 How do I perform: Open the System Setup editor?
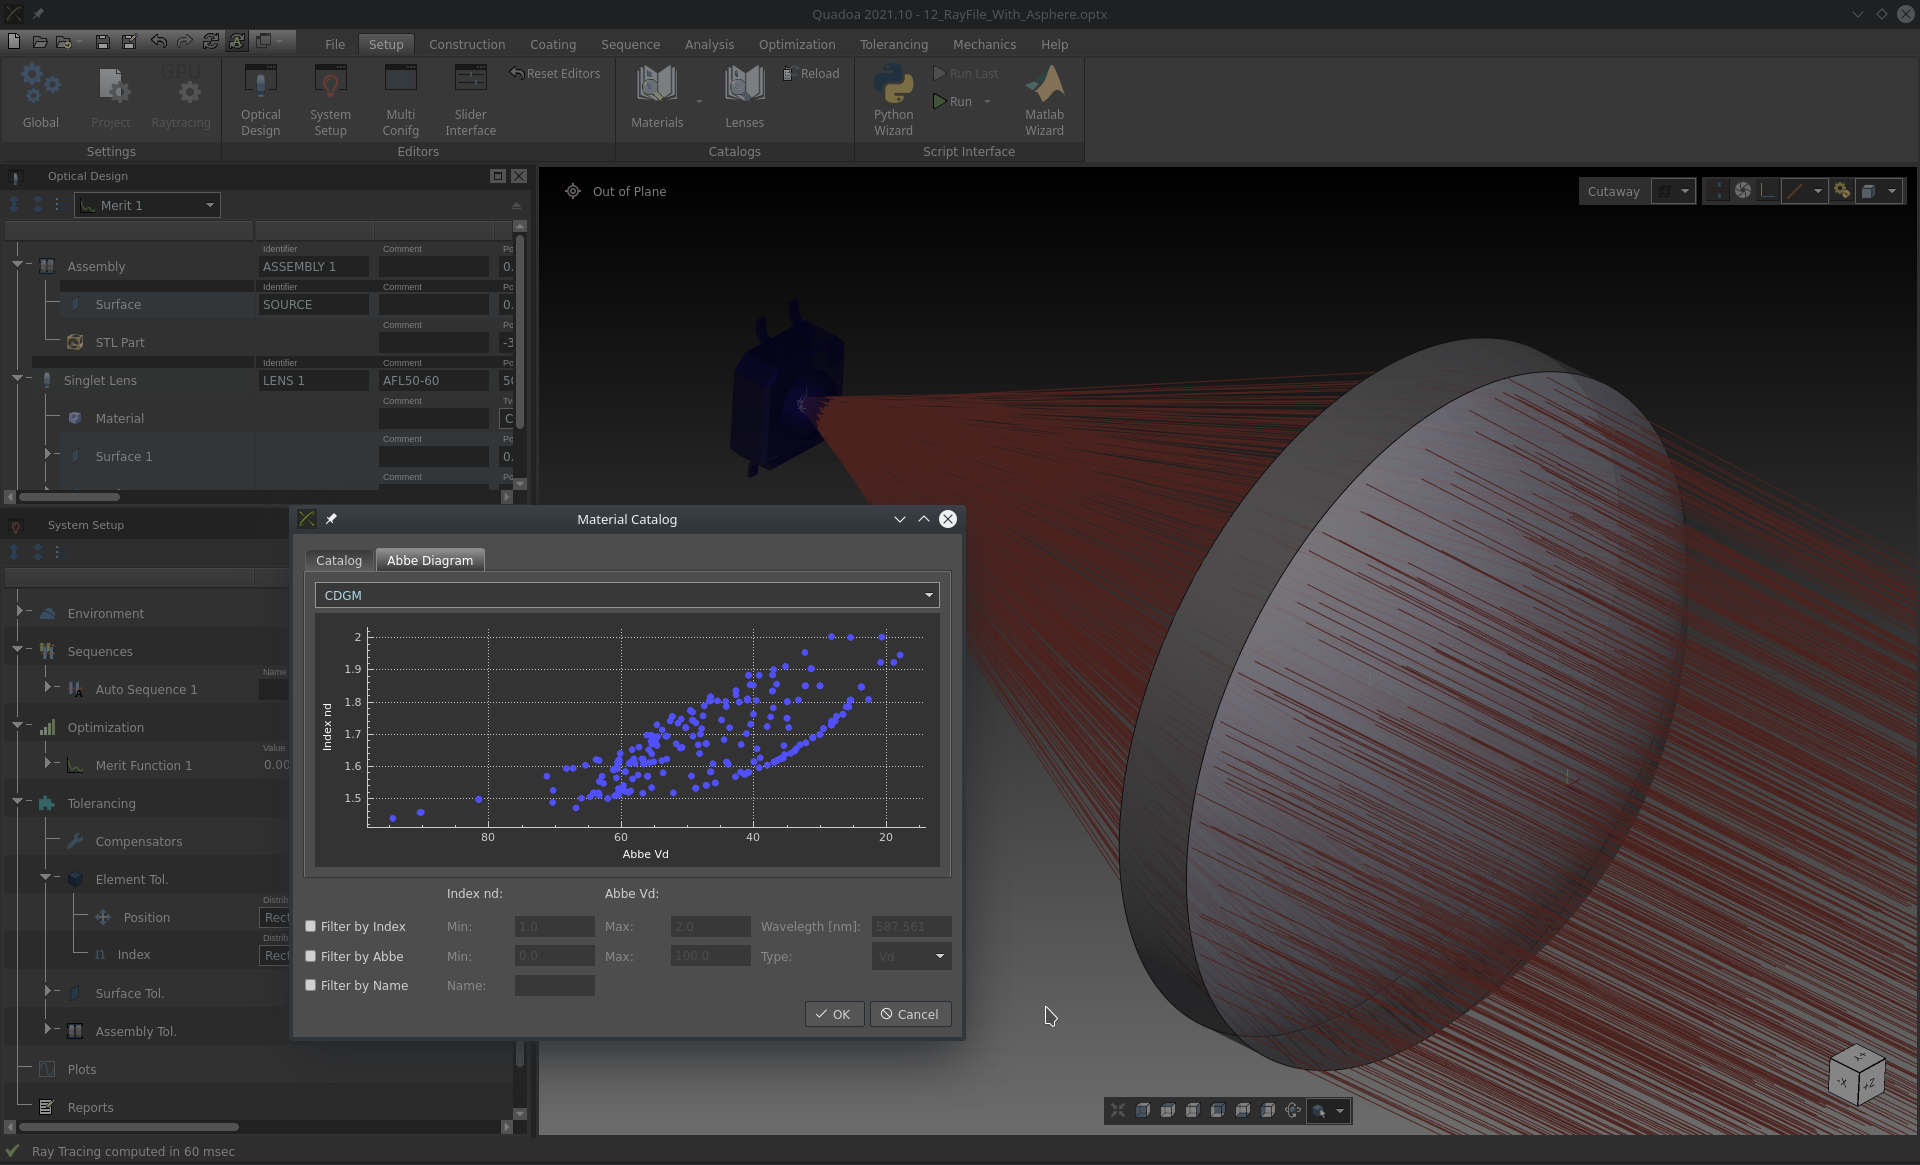(330, 100)
